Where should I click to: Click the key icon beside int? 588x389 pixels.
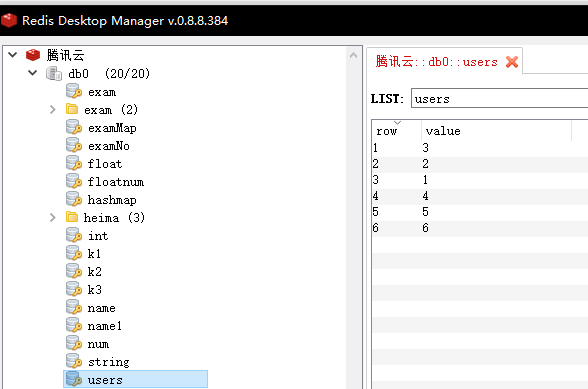pyautogui.click(x=74, y=235)
